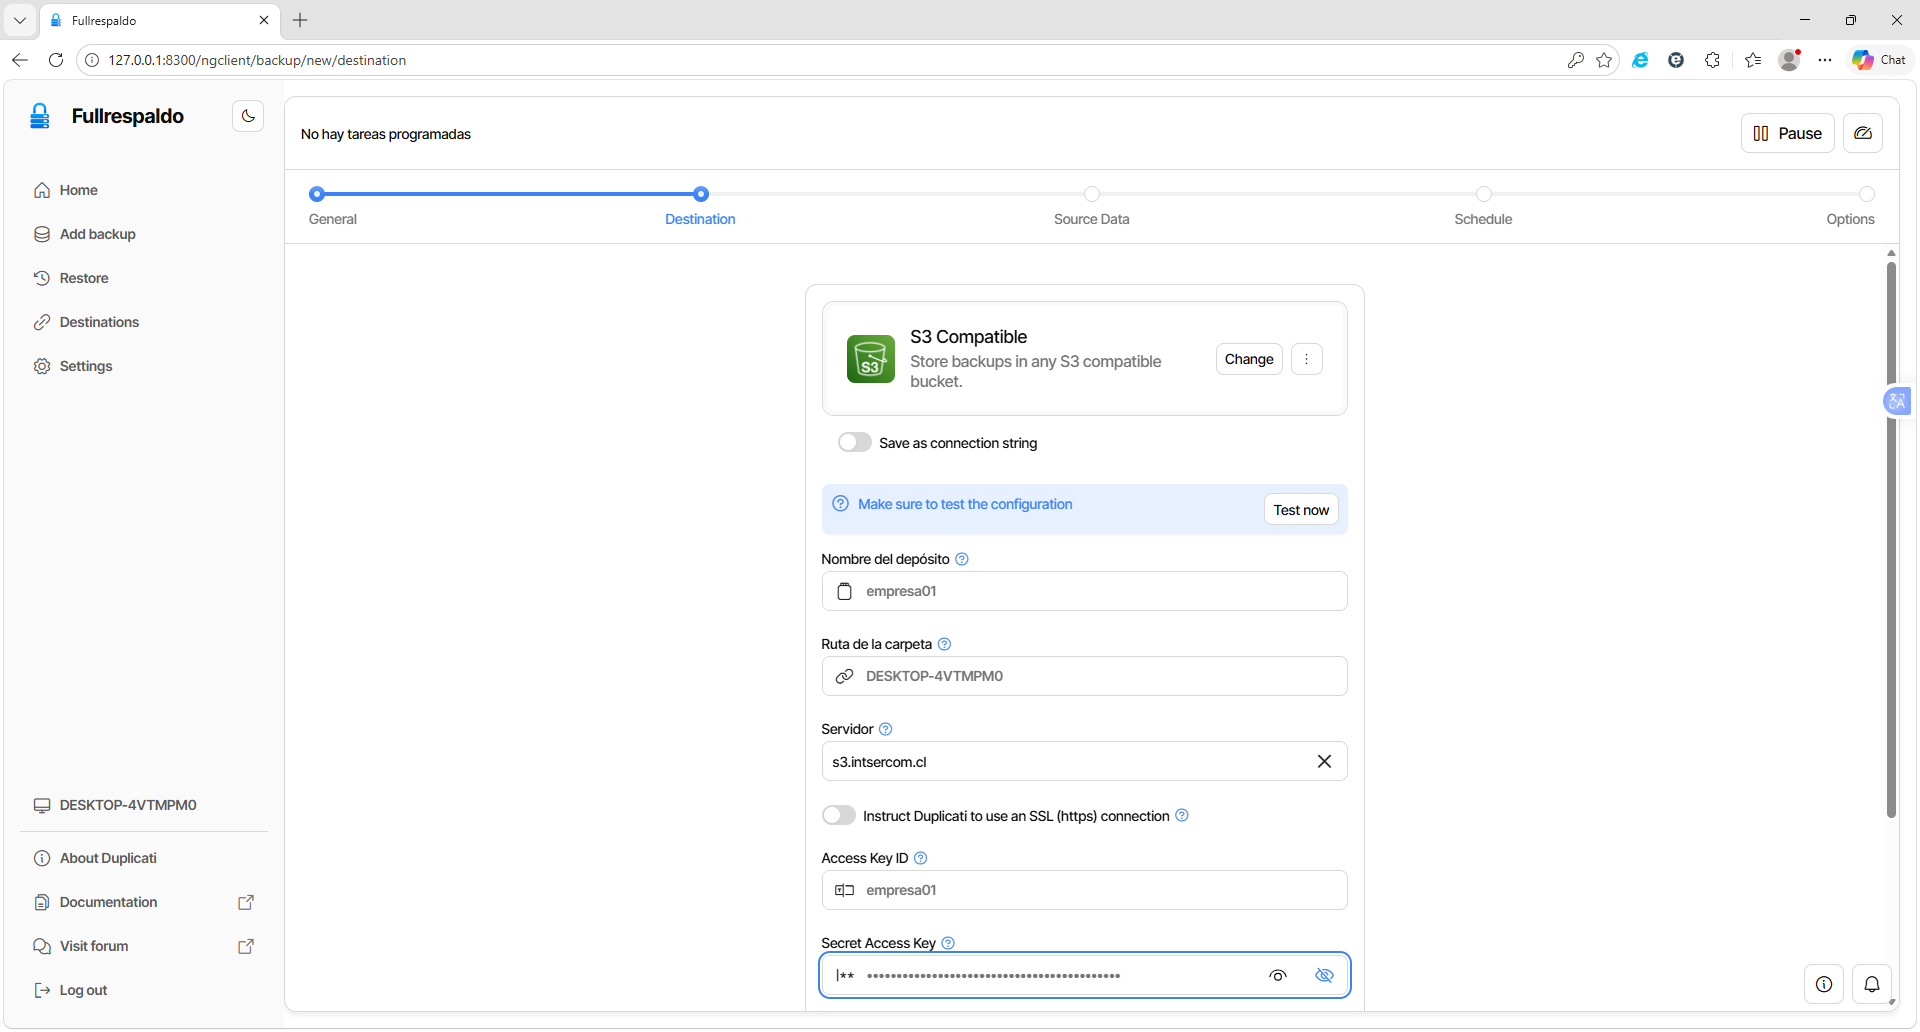The height and width of the screenshot is (1032, 1920).
Task: Close the Fullrespaldo browser tab
Action: pos(264,20)
